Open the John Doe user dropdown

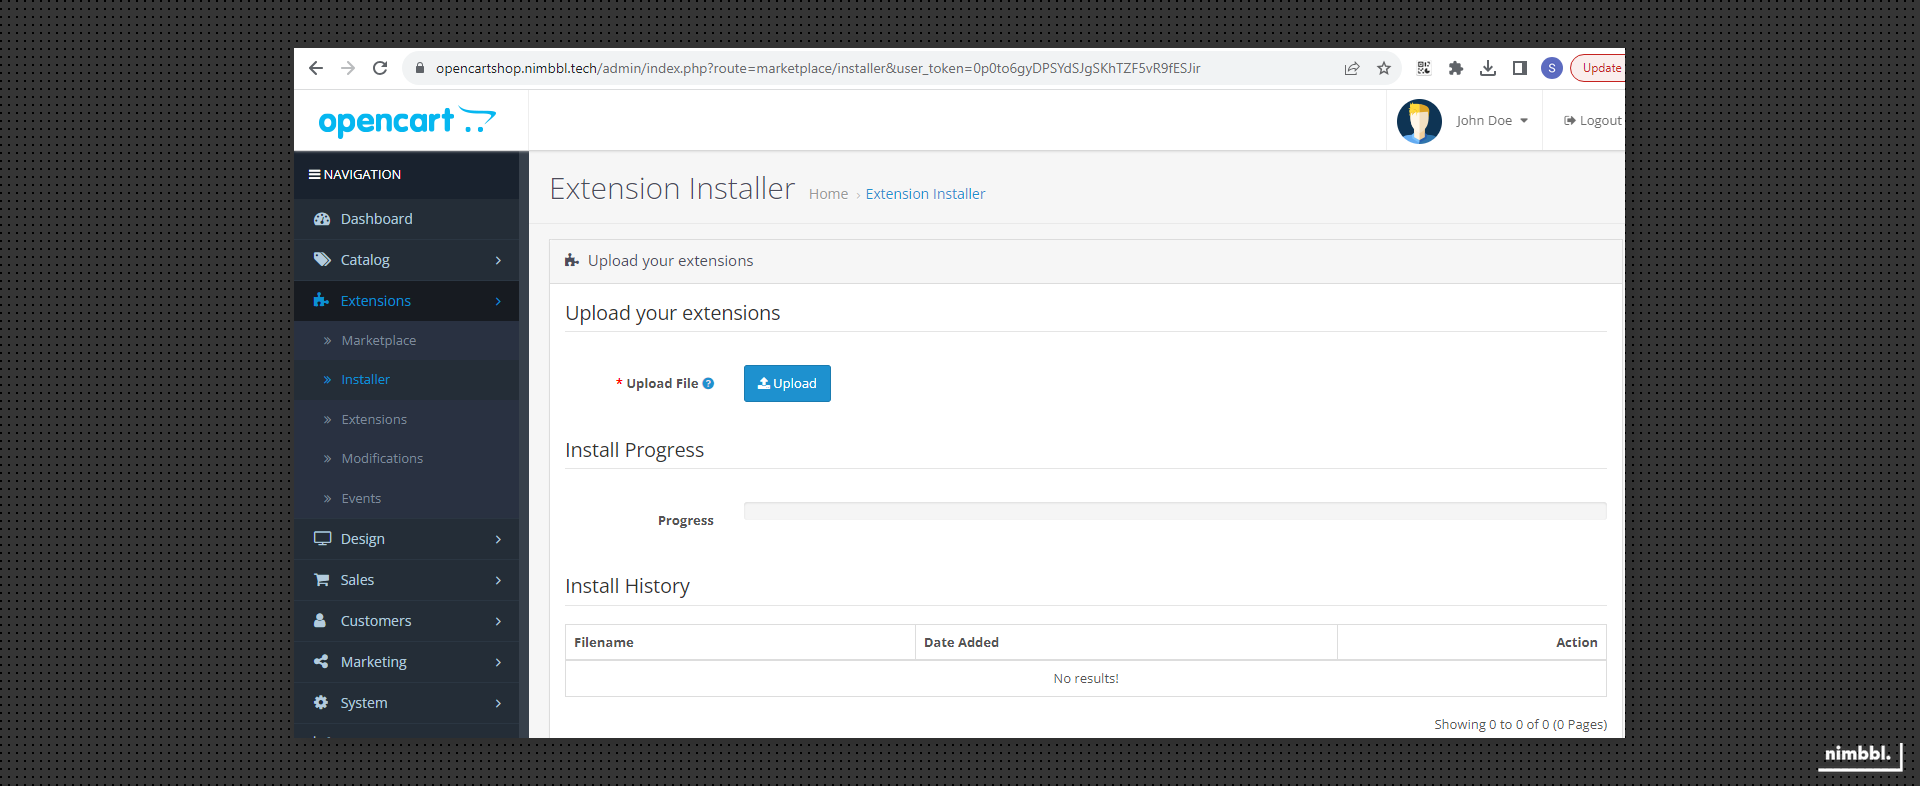pyautogui.click(x=1492, y=121)
